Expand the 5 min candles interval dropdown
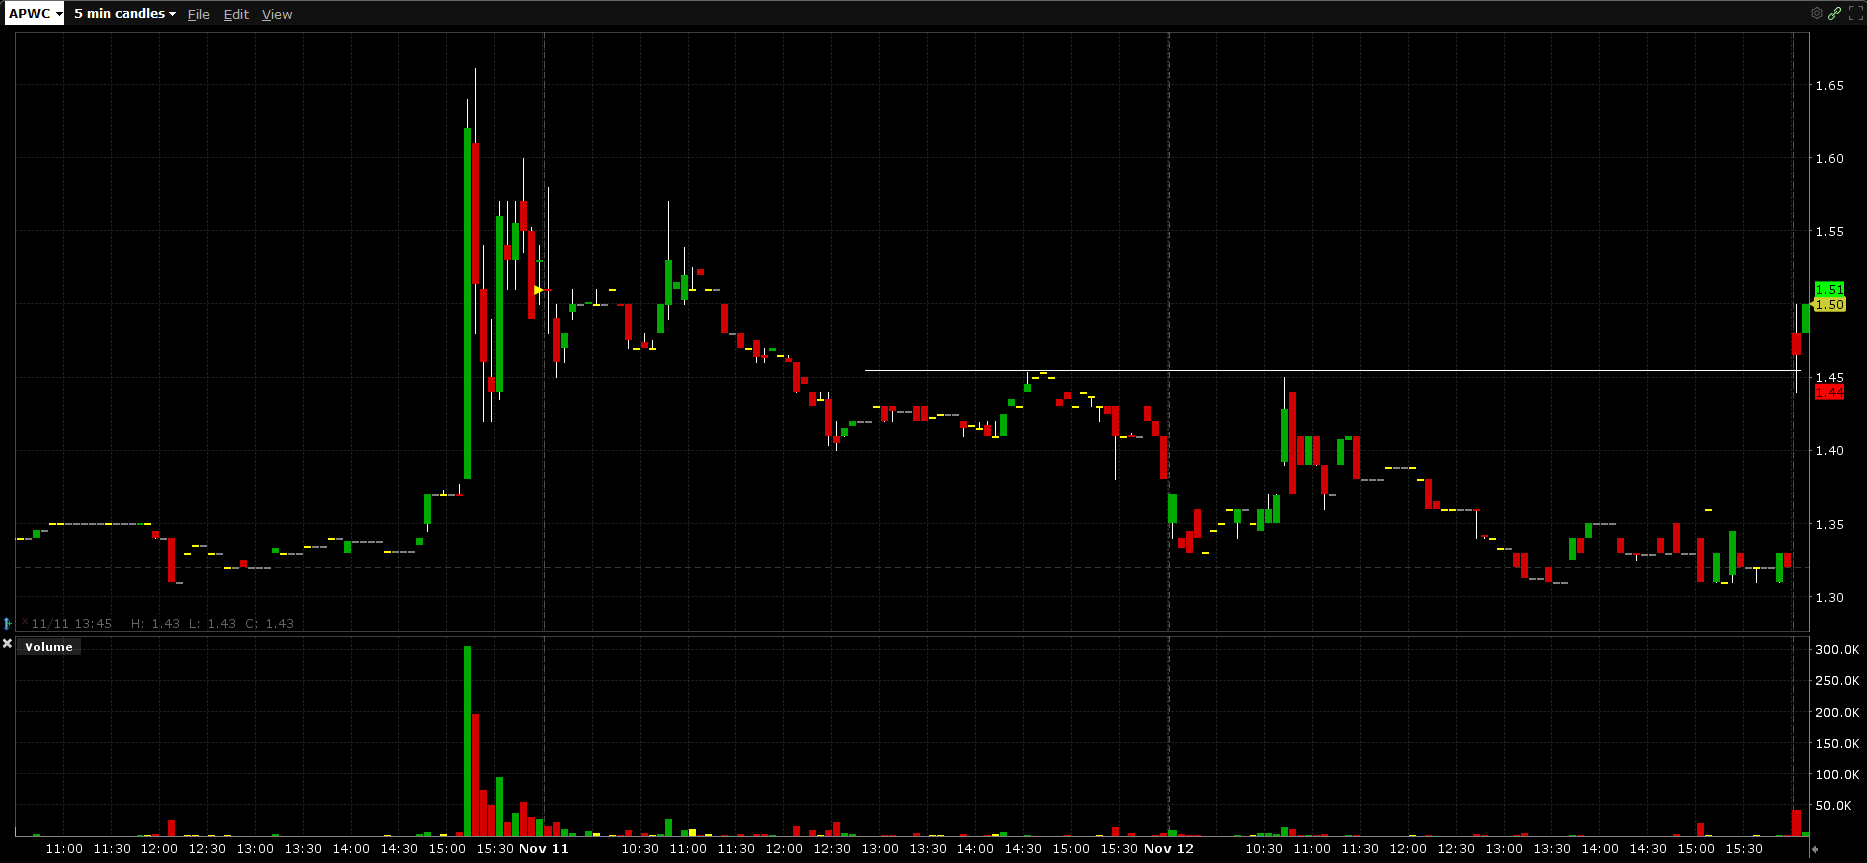The width and height of the screenshot is (1867, 863). tap(125, 13)
